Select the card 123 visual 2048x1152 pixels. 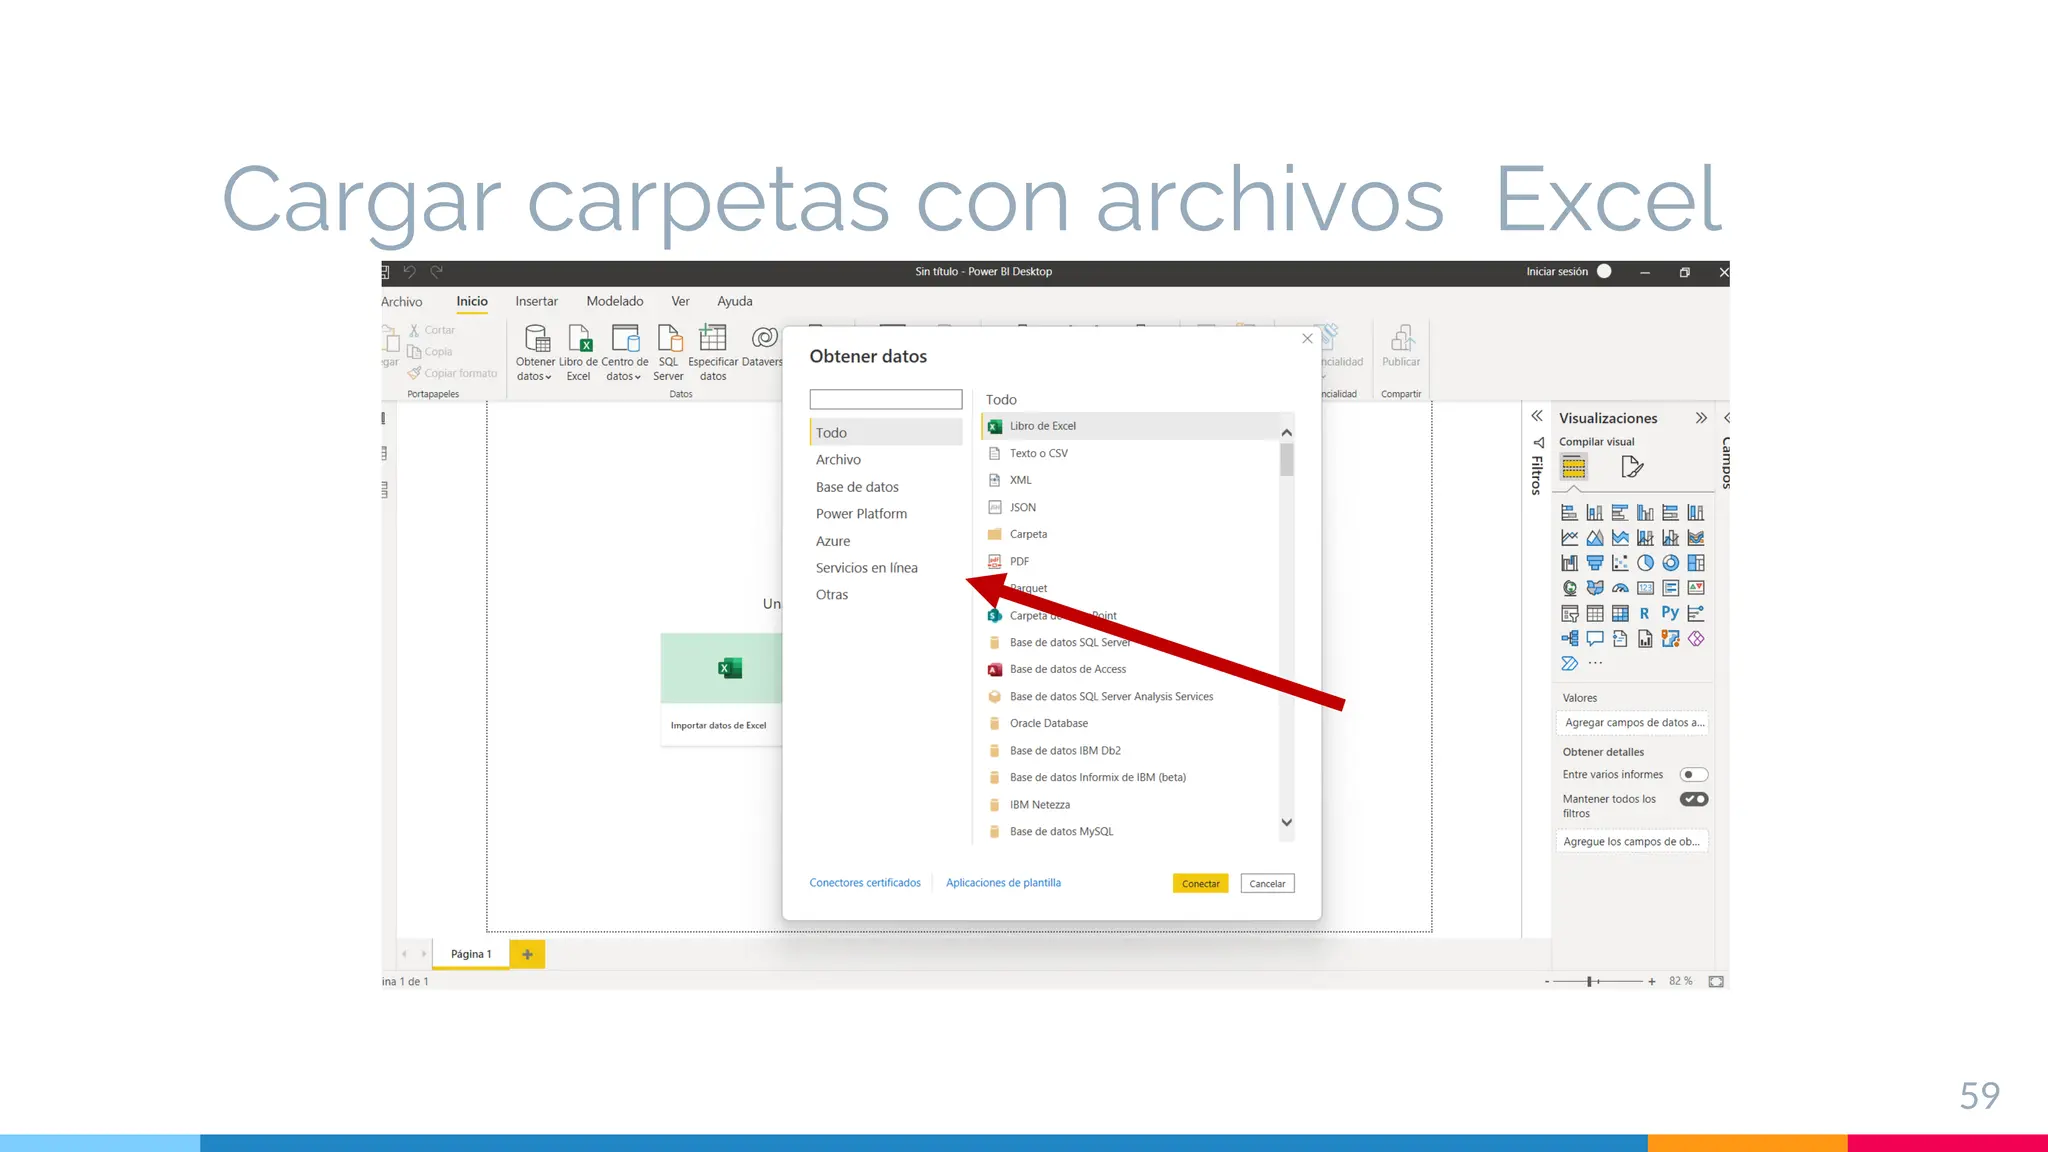point(1645,588)
